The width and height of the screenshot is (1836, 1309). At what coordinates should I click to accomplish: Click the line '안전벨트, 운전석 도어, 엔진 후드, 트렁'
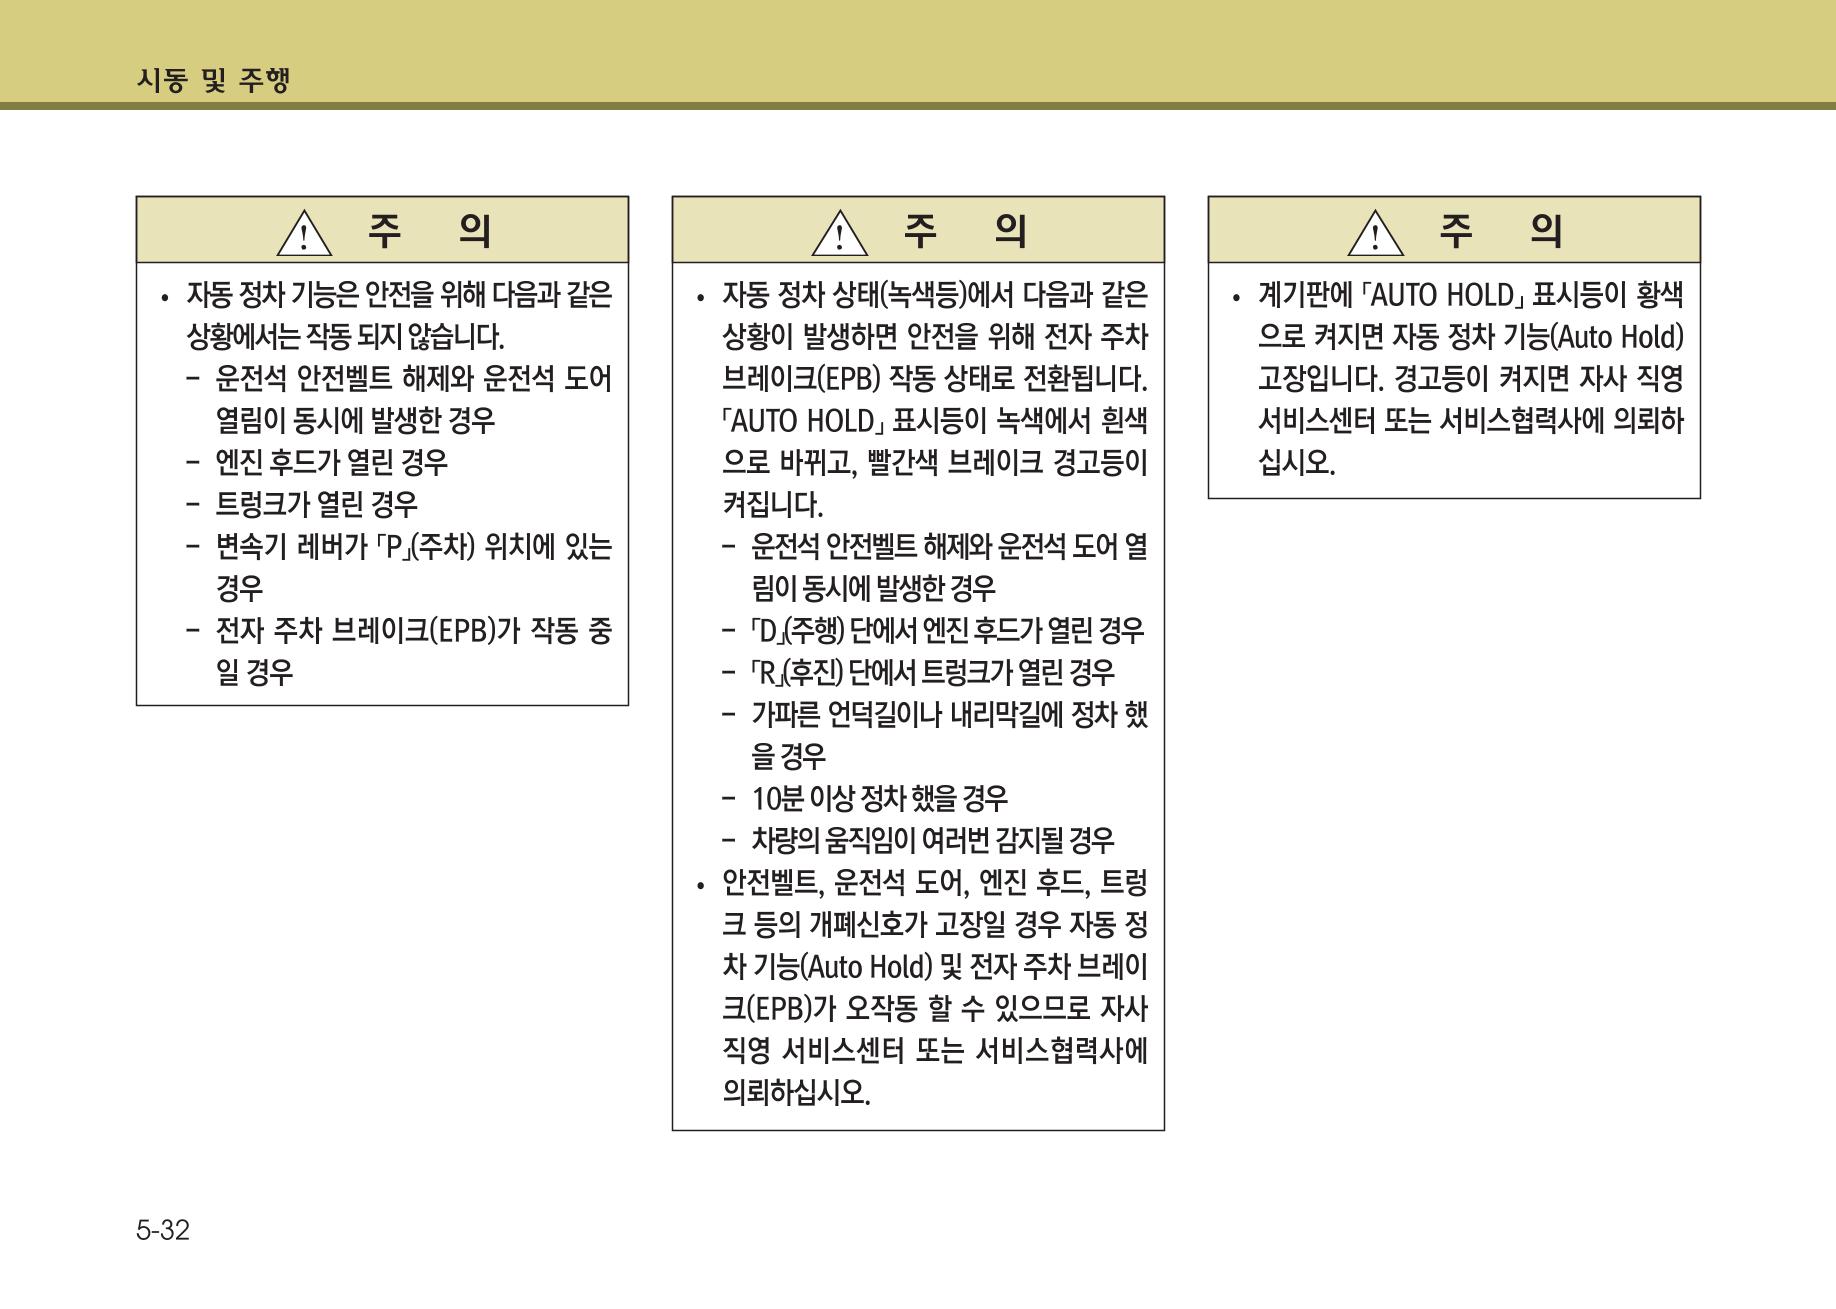pos(935,882)
